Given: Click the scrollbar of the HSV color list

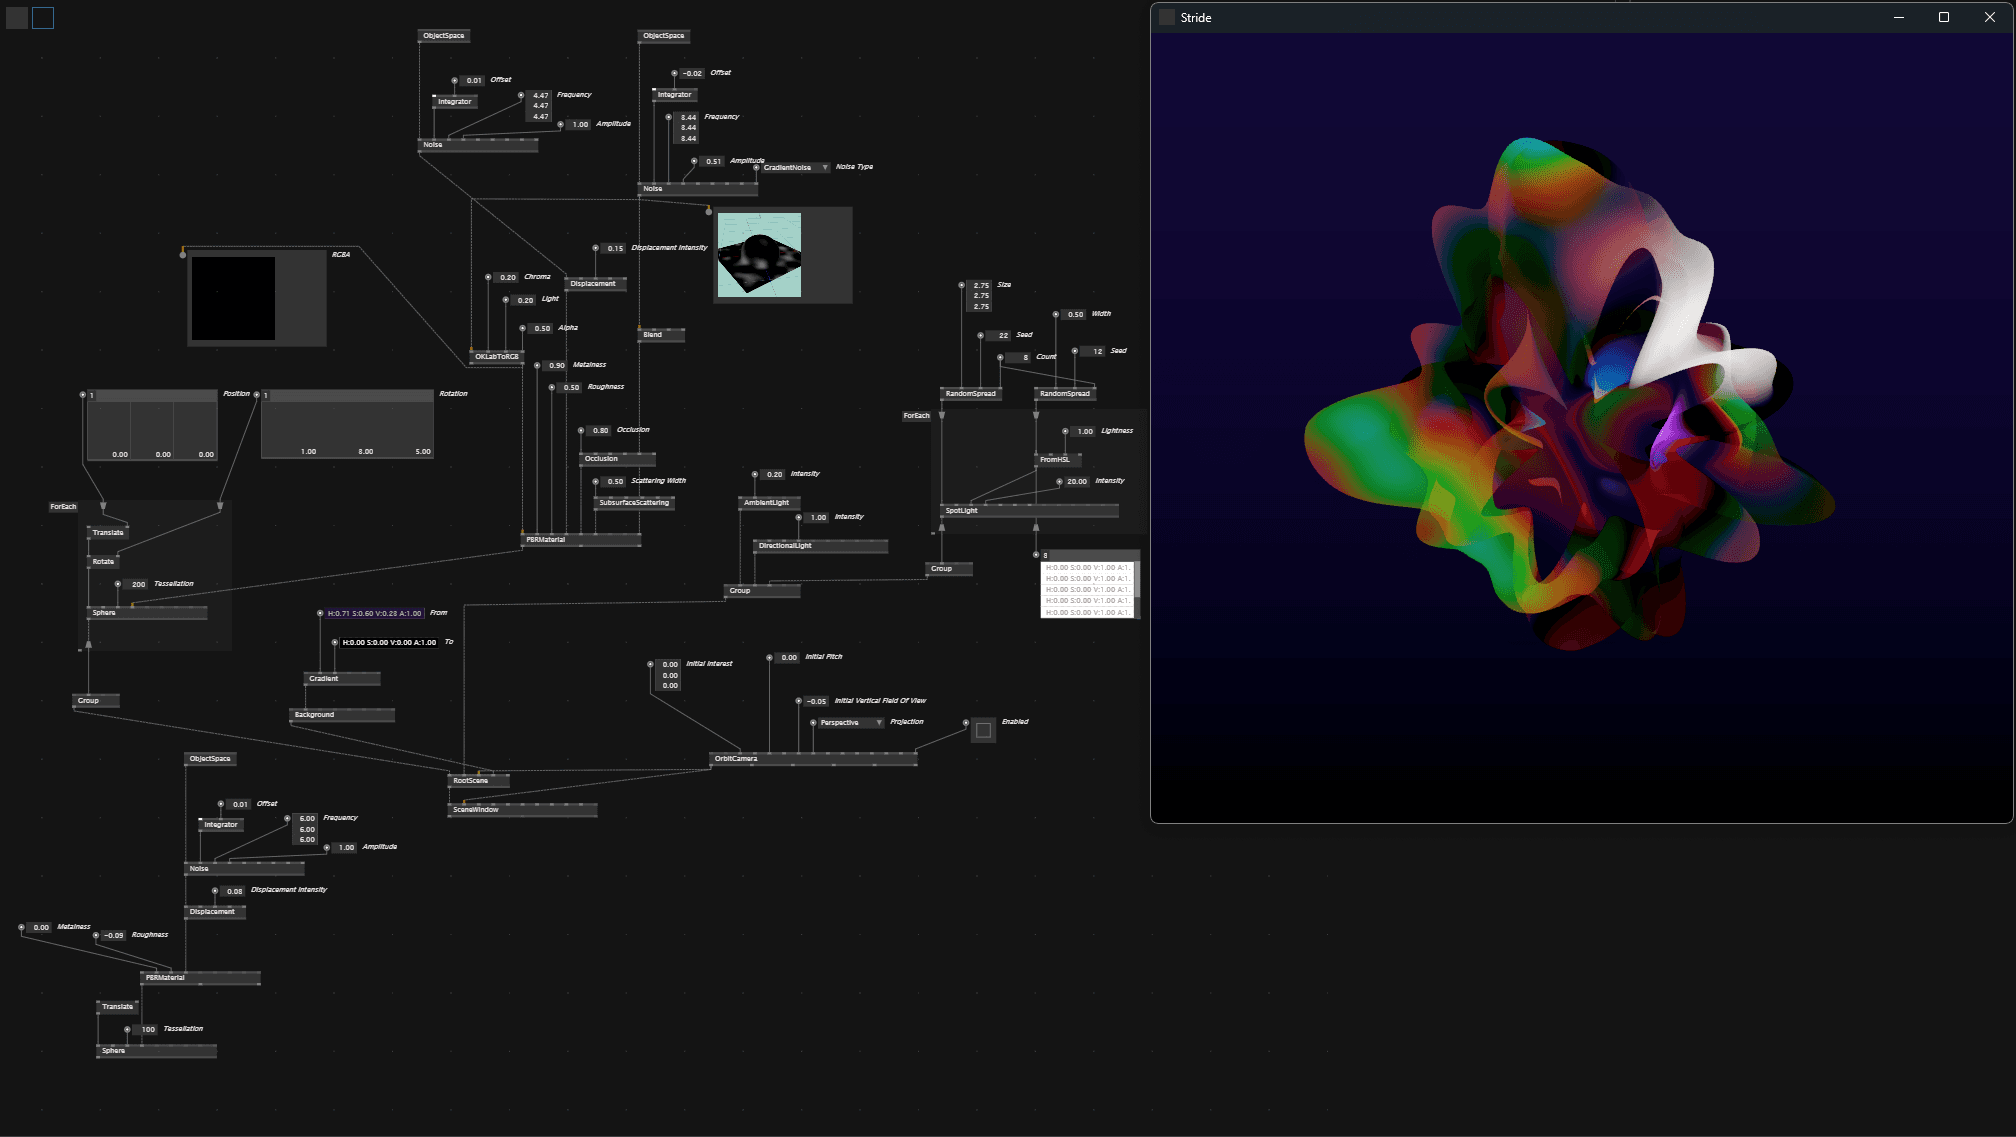Looking at the screenshot, I should [1137, 580].
